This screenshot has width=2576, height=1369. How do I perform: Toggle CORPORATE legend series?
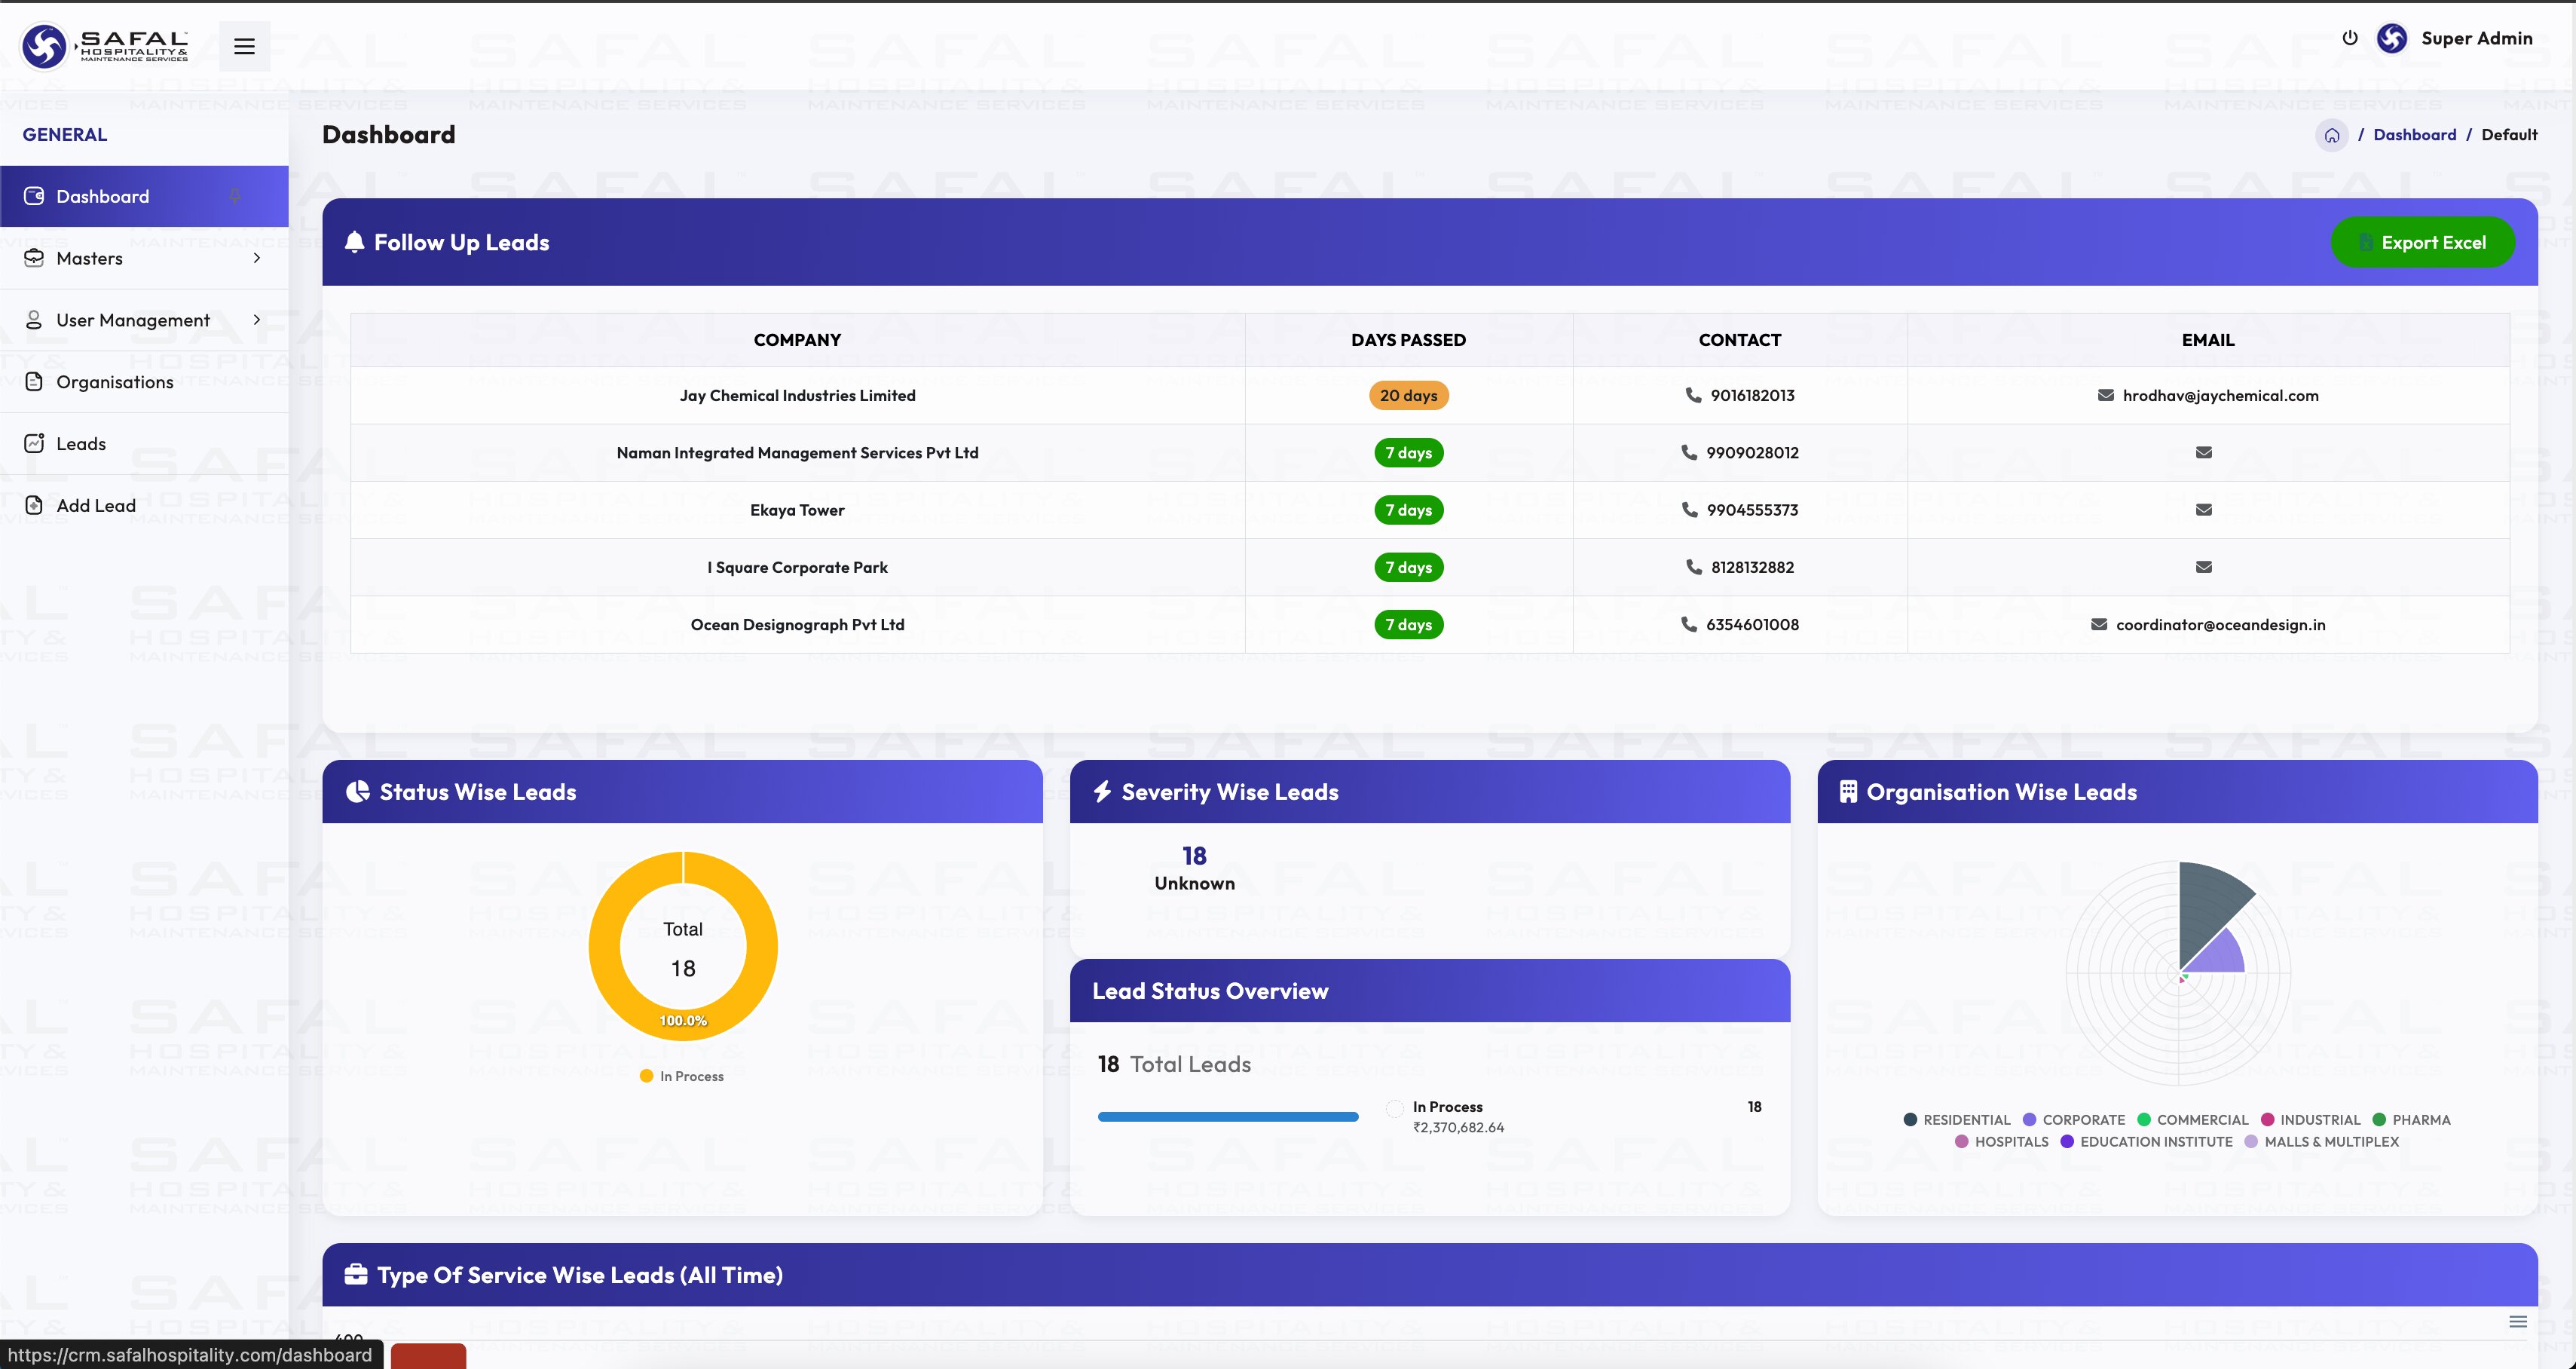click(x=2074, y=1120)
